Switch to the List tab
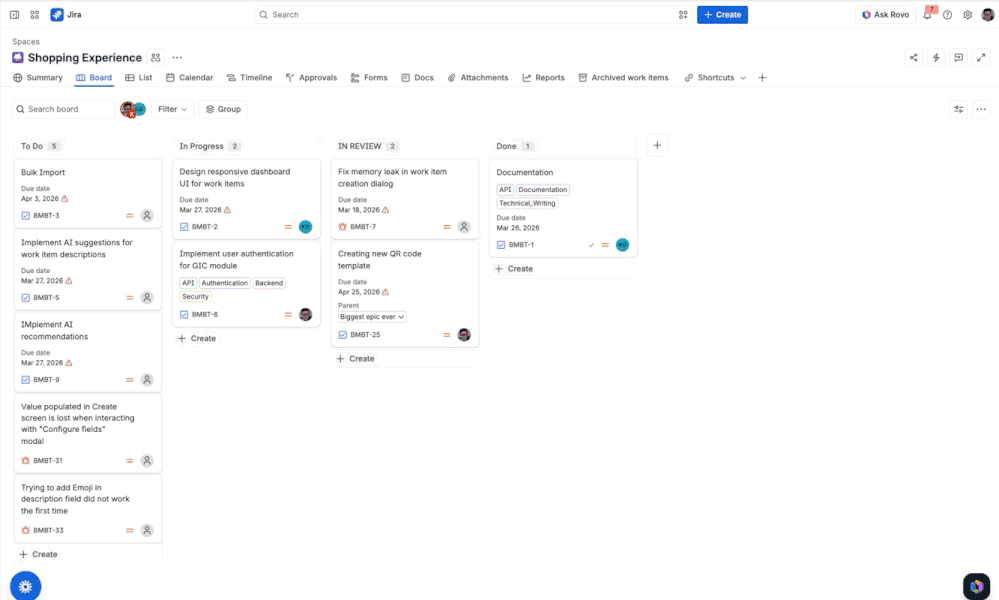Image resolution: width=999 pixels, height=600 pixels. click(x=139, y=78)
